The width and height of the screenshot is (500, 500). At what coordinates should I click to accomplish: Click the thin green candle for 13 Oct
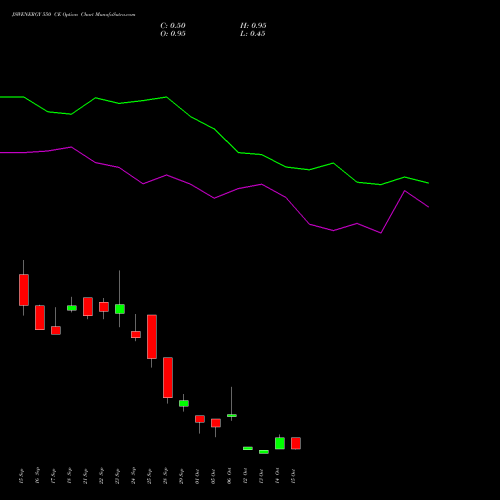click(x=264, y=452)
